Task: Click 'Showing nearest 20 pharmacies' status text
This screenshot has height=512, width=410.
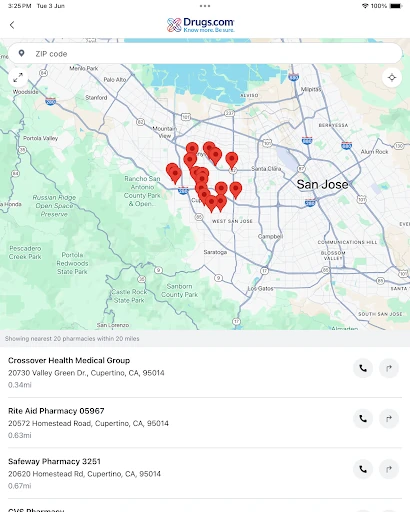Action: pos(72,339)
